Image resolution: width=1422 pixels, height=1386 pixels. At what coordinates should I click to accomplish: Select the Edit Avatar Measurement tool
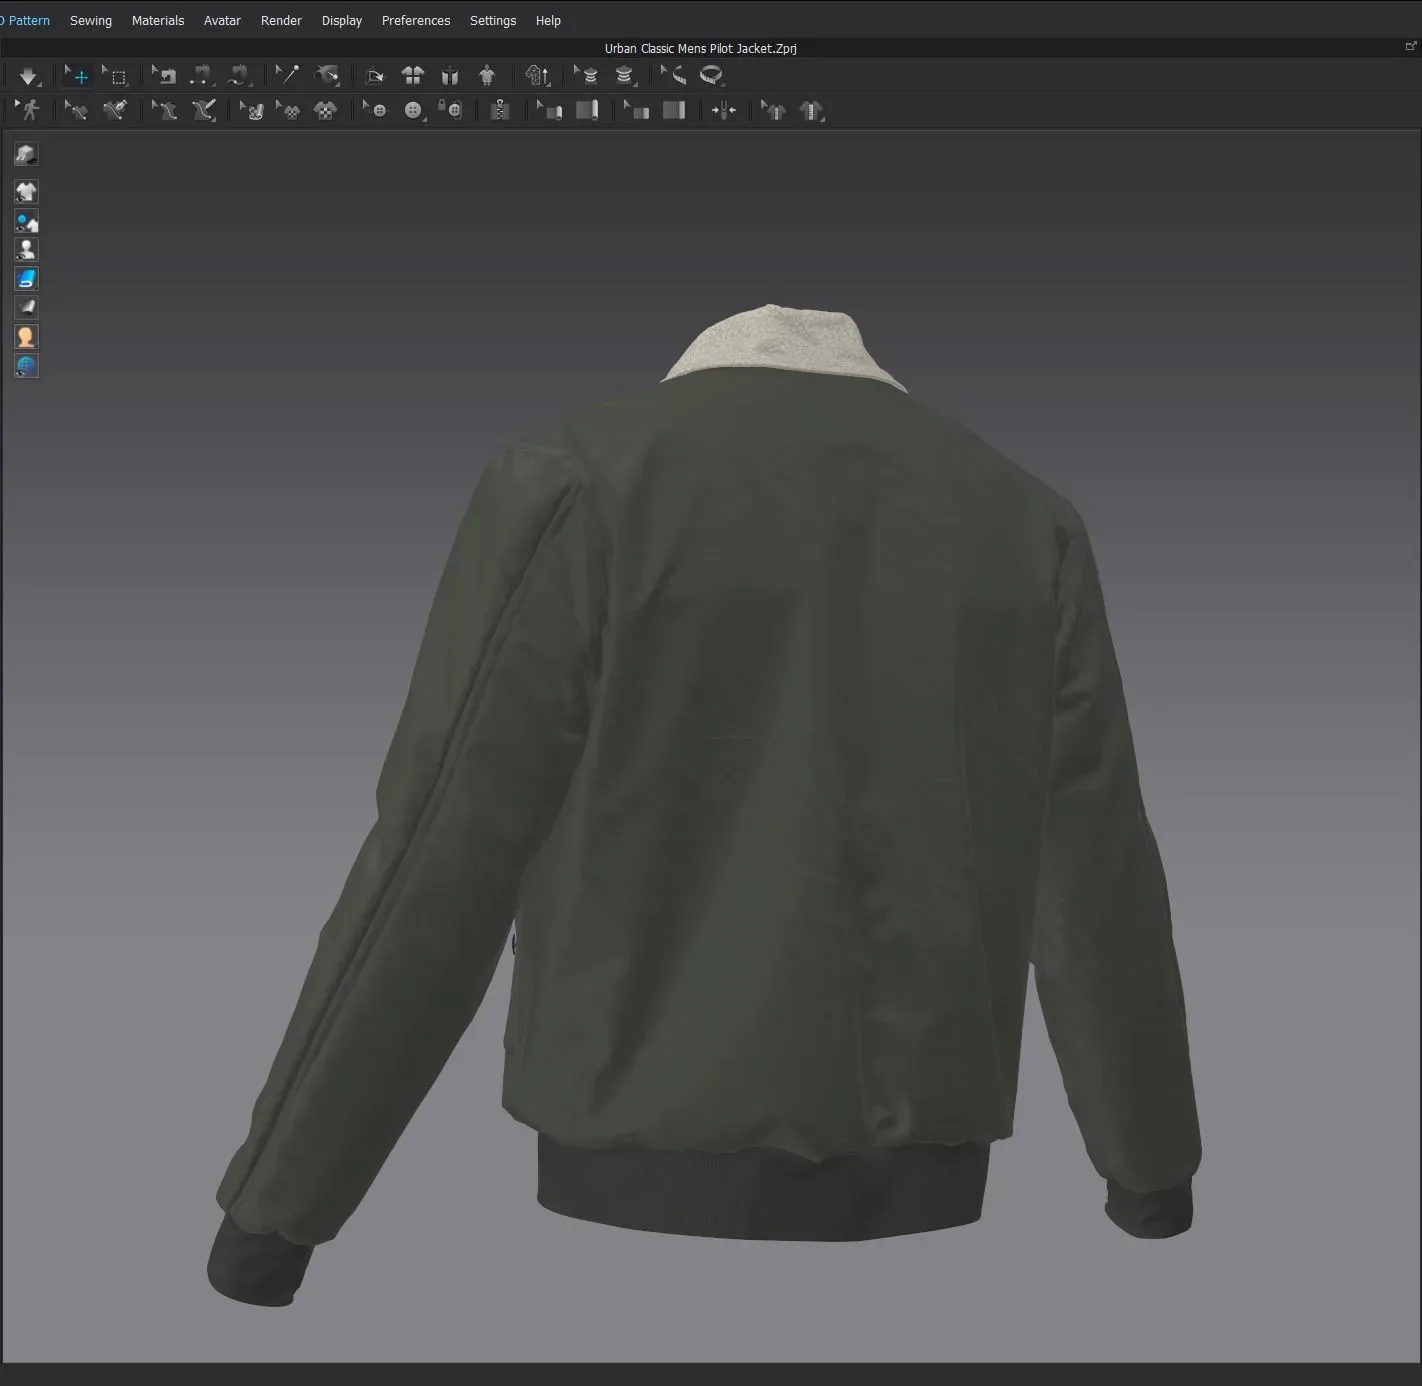coord(587,76)
